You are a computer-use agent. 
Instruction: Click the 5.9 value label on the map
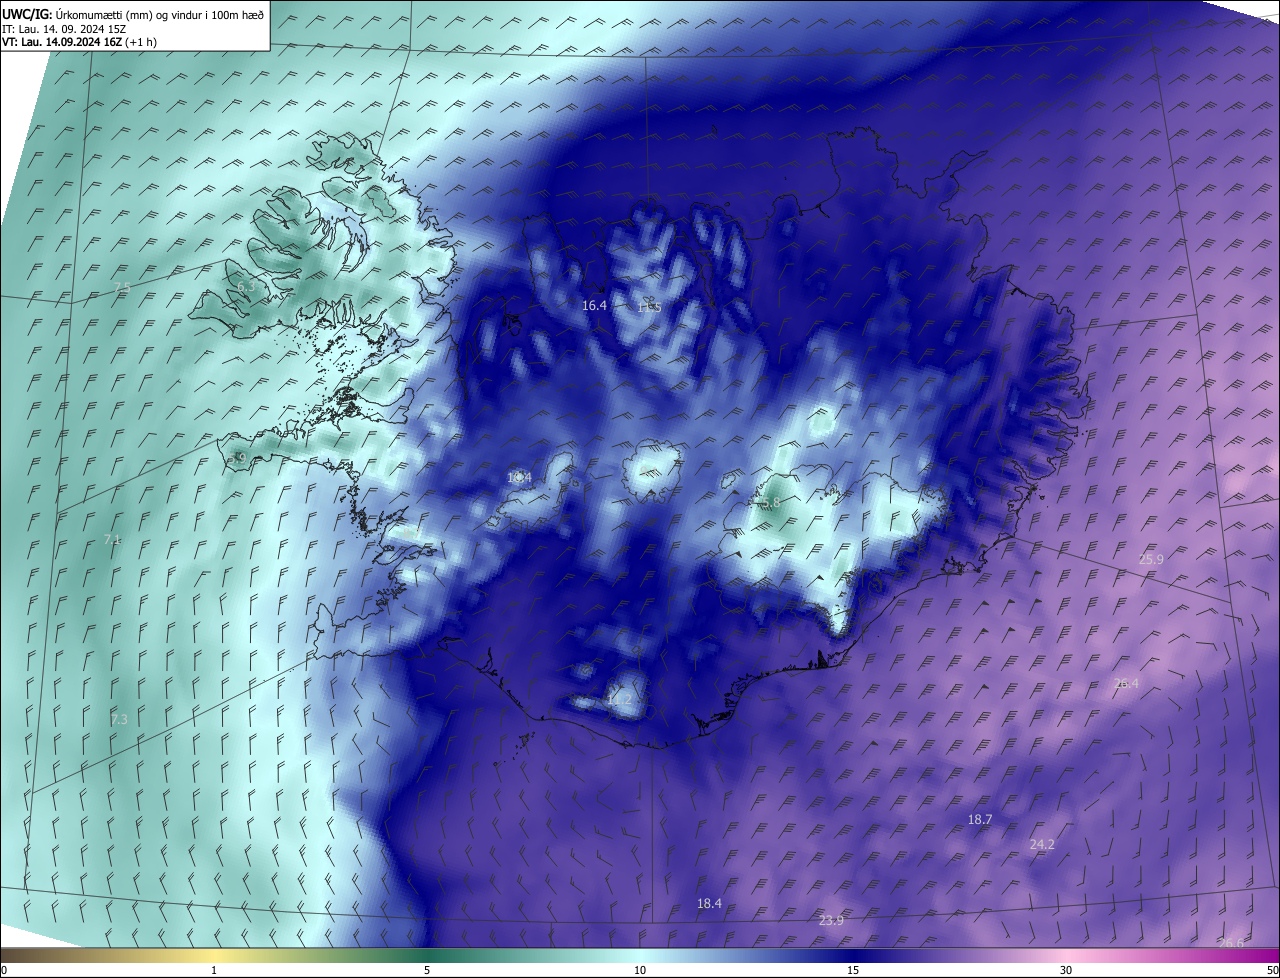pos(237,458)
